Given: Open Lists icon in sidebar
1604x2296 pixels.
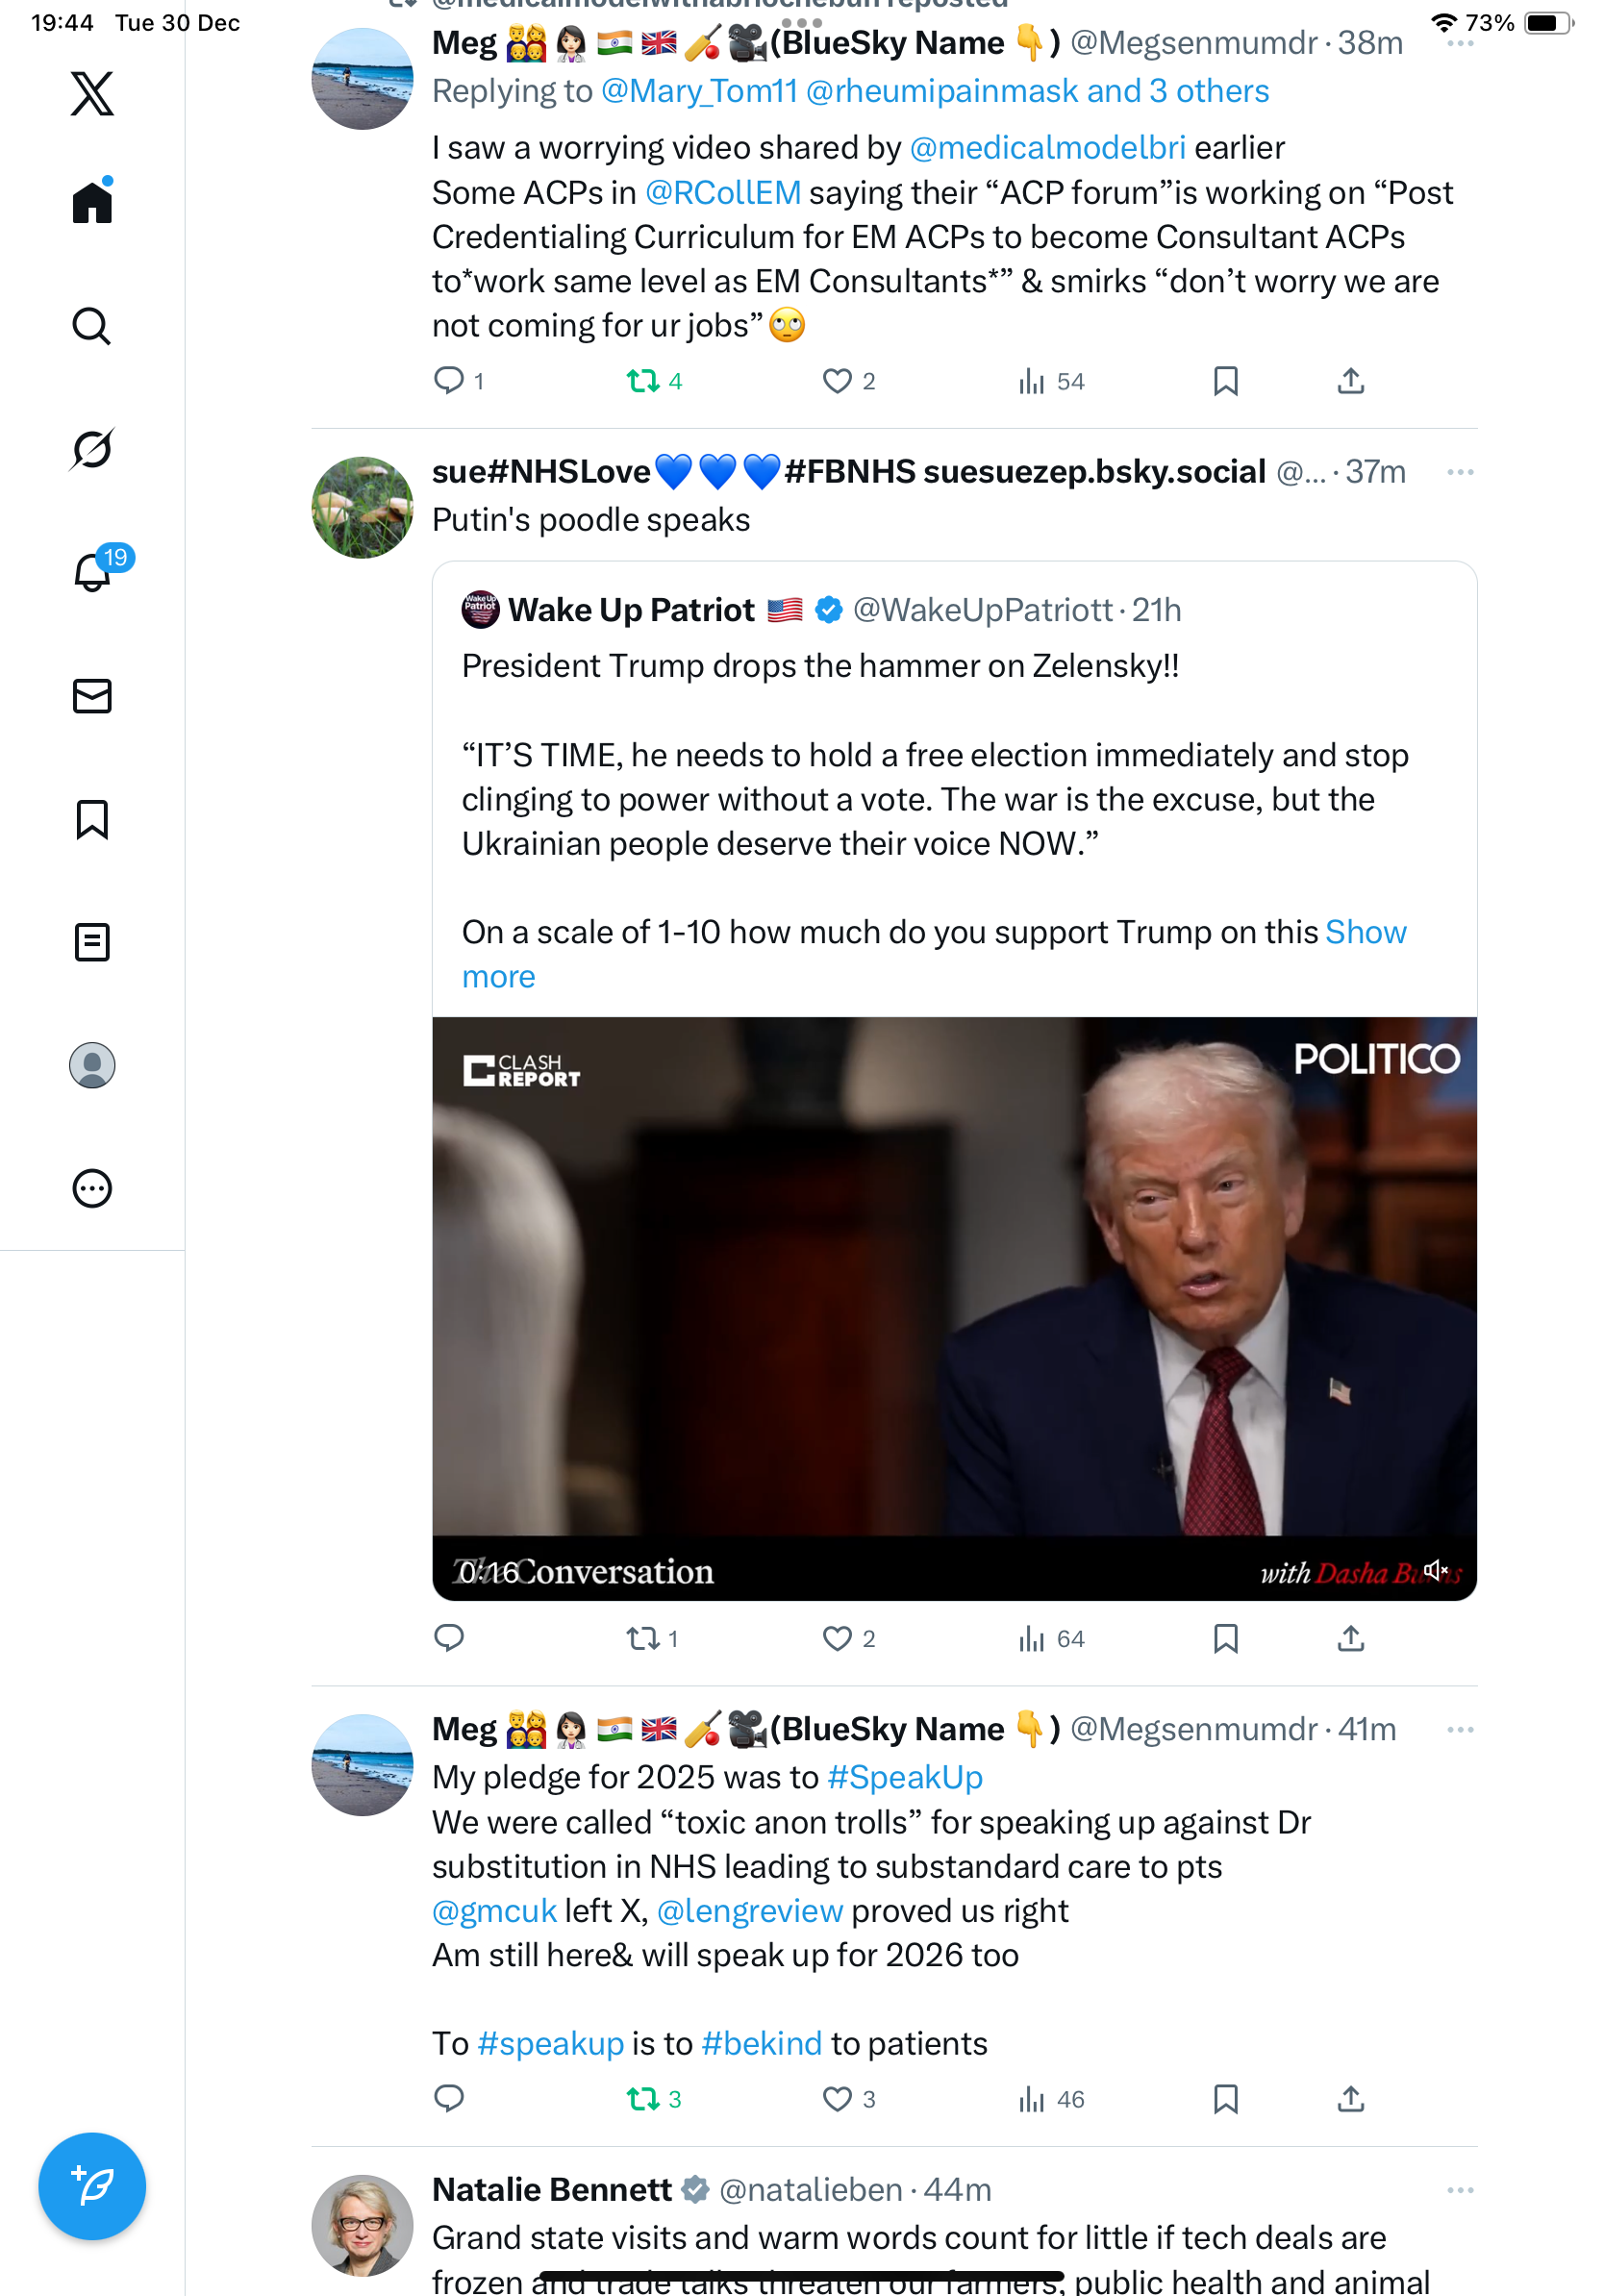Looking at the screenshot, I should click(x=92, y=942).
